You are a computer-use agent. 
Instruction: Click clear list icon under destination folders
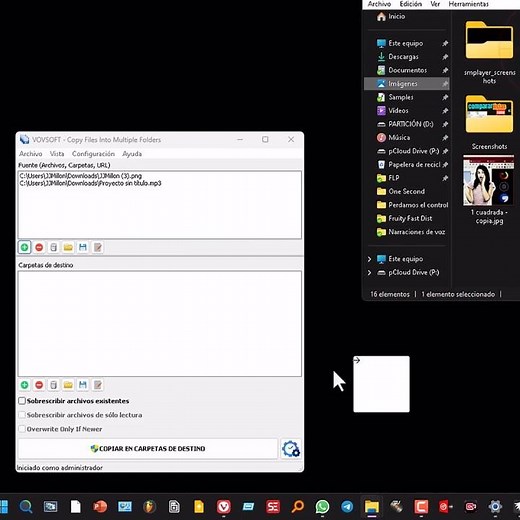[x=53, y=385]
